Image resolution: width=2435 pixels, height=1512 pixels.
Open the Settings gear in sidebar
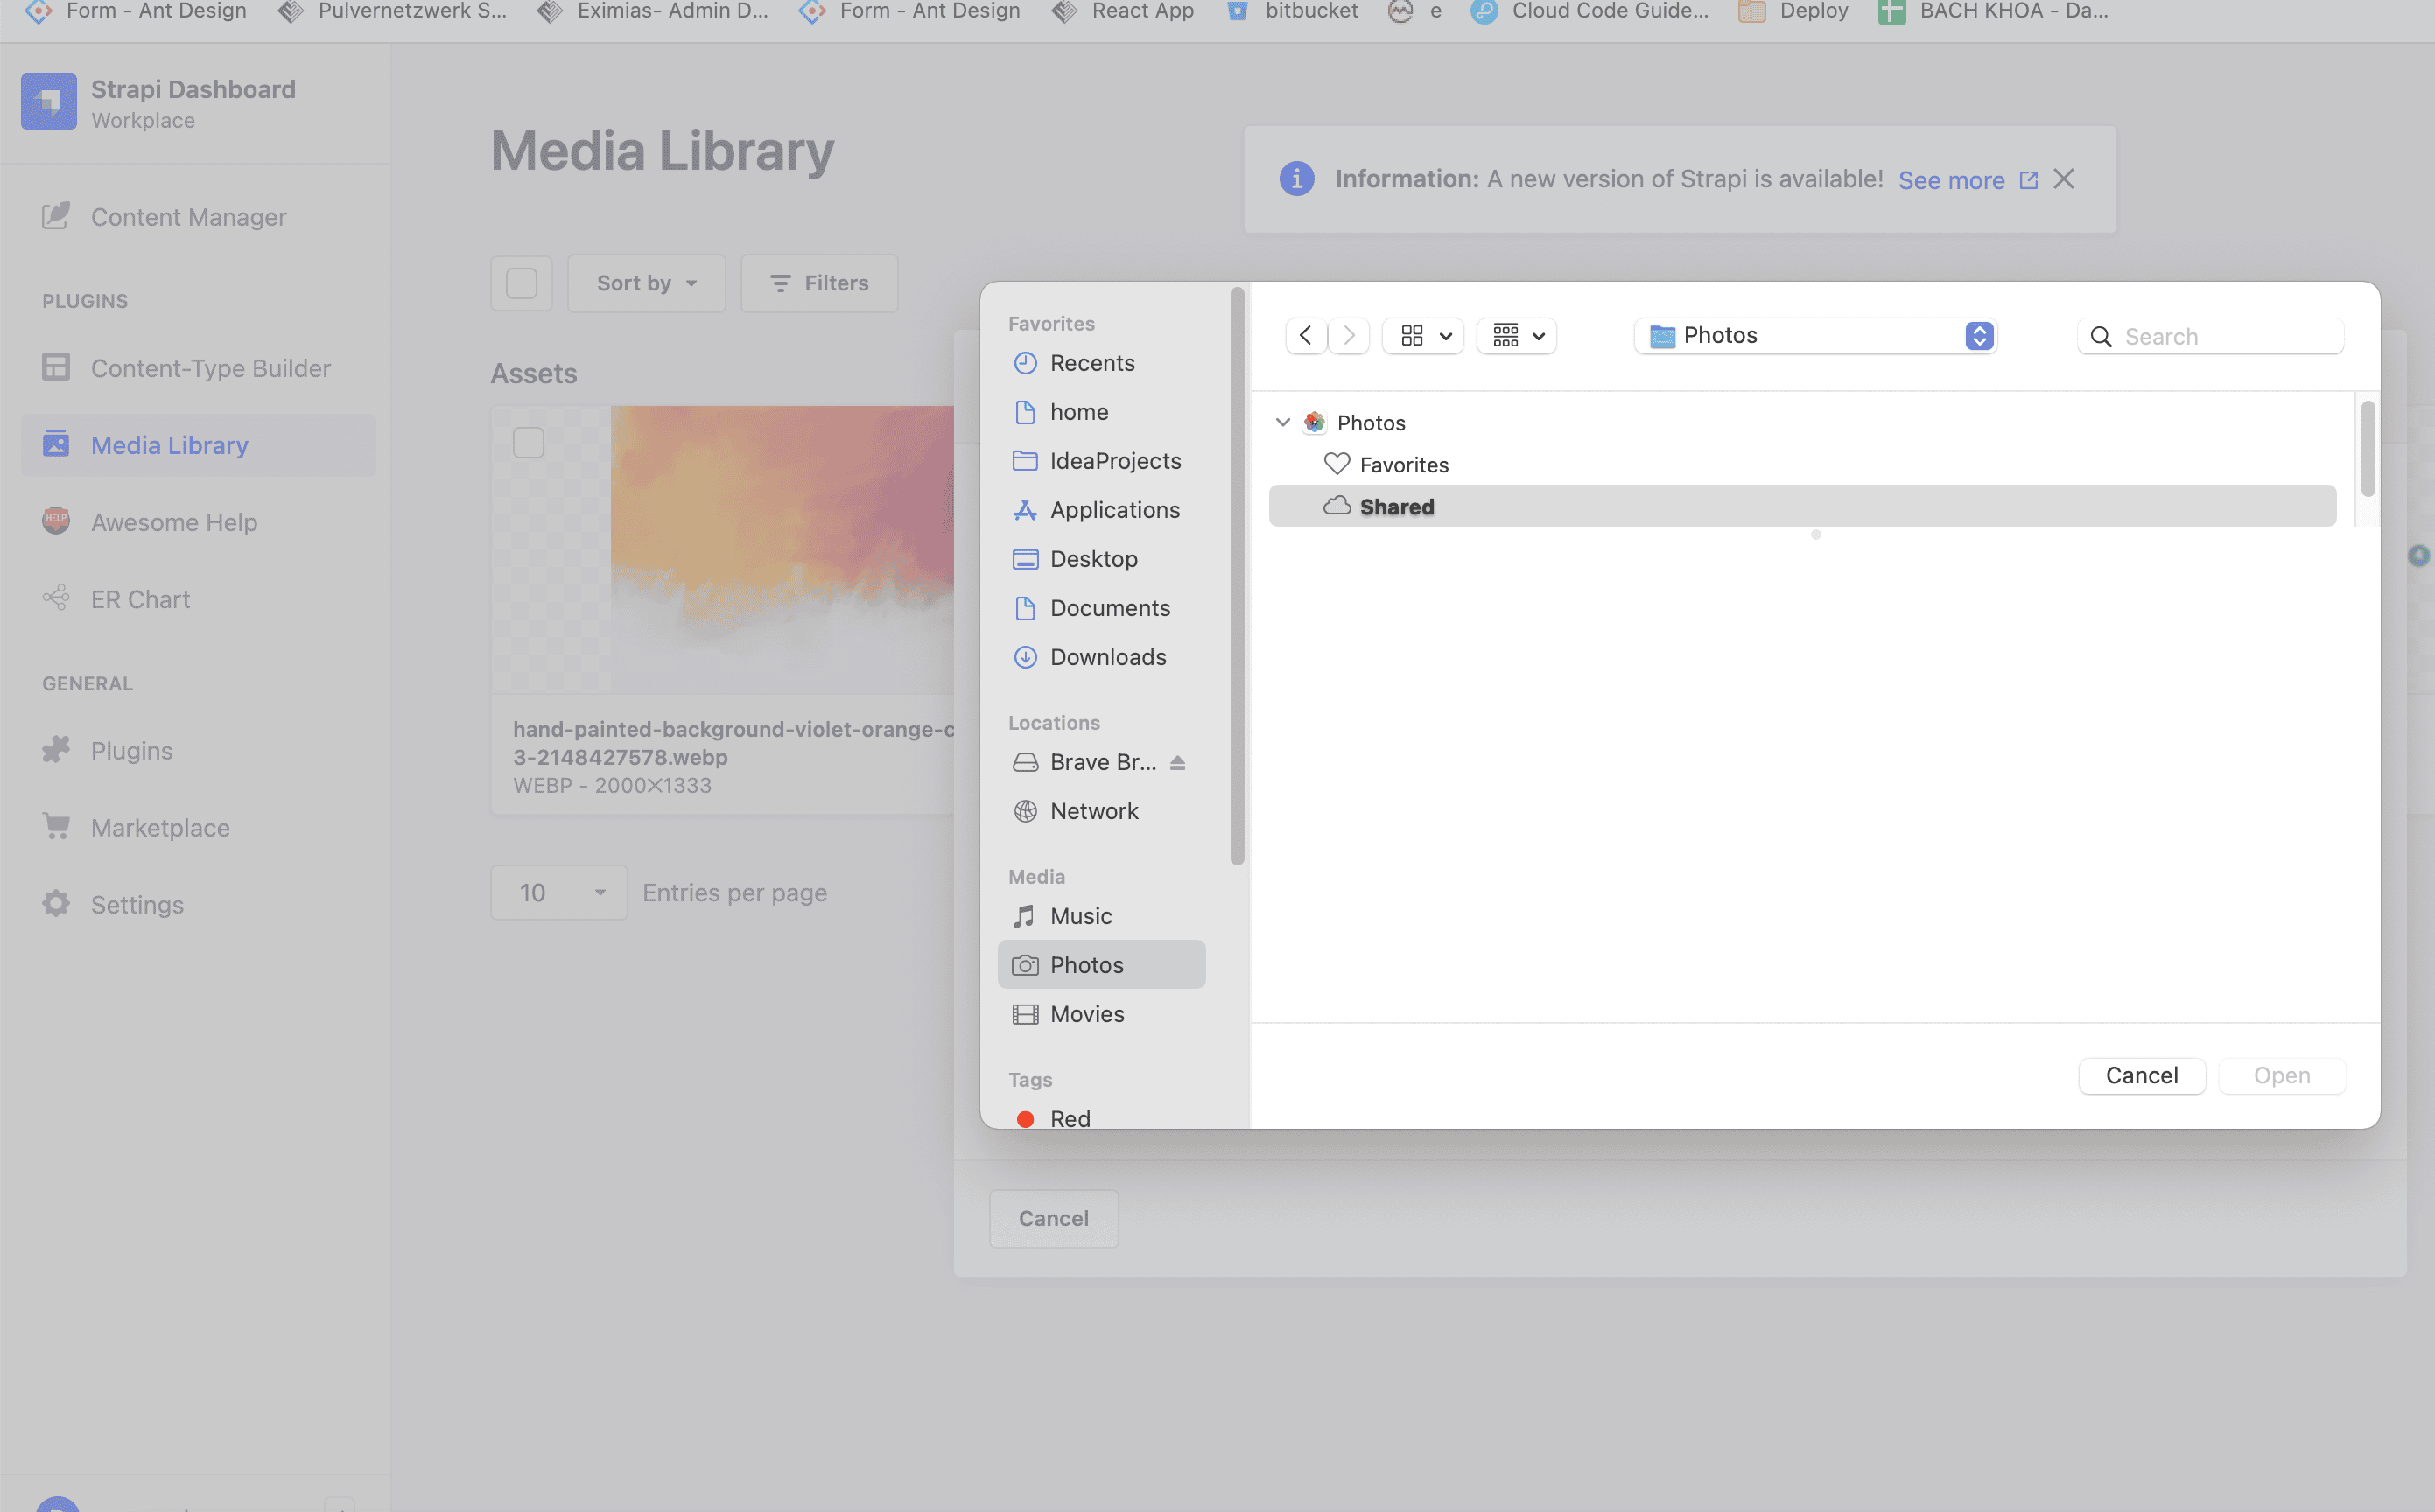[x=56, y=904]
